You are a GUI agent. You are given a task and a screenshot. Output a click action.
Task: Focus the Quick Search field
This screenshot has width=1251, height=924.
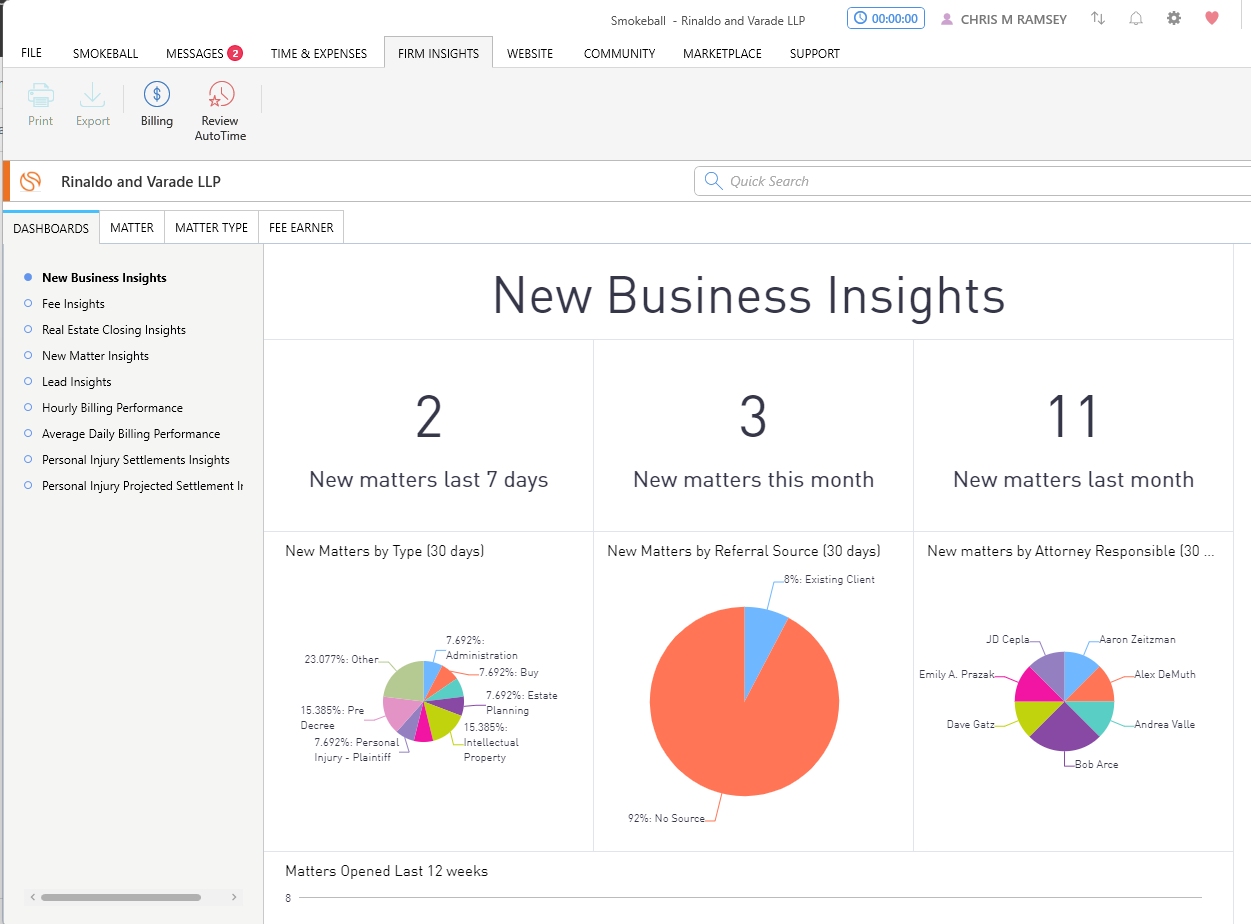972,181
